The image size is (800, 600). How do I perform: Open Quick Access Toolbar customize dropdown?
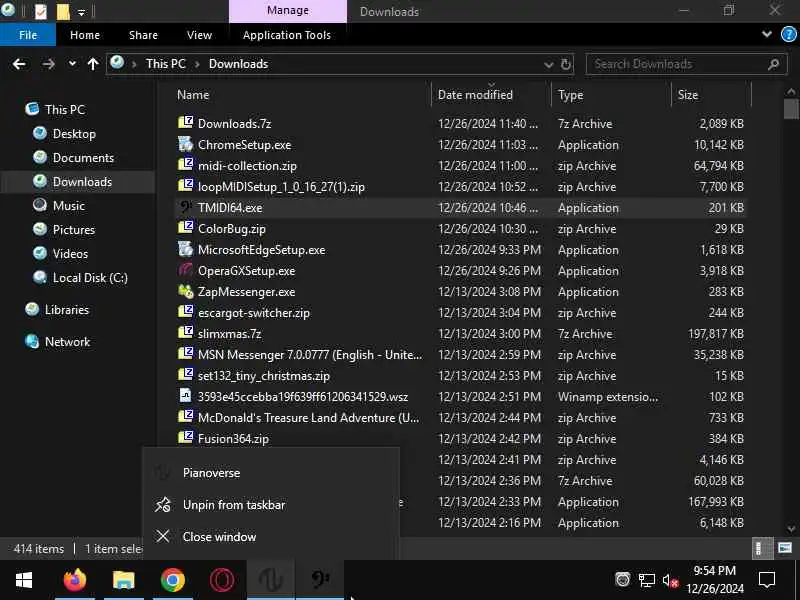click(81, 12)
